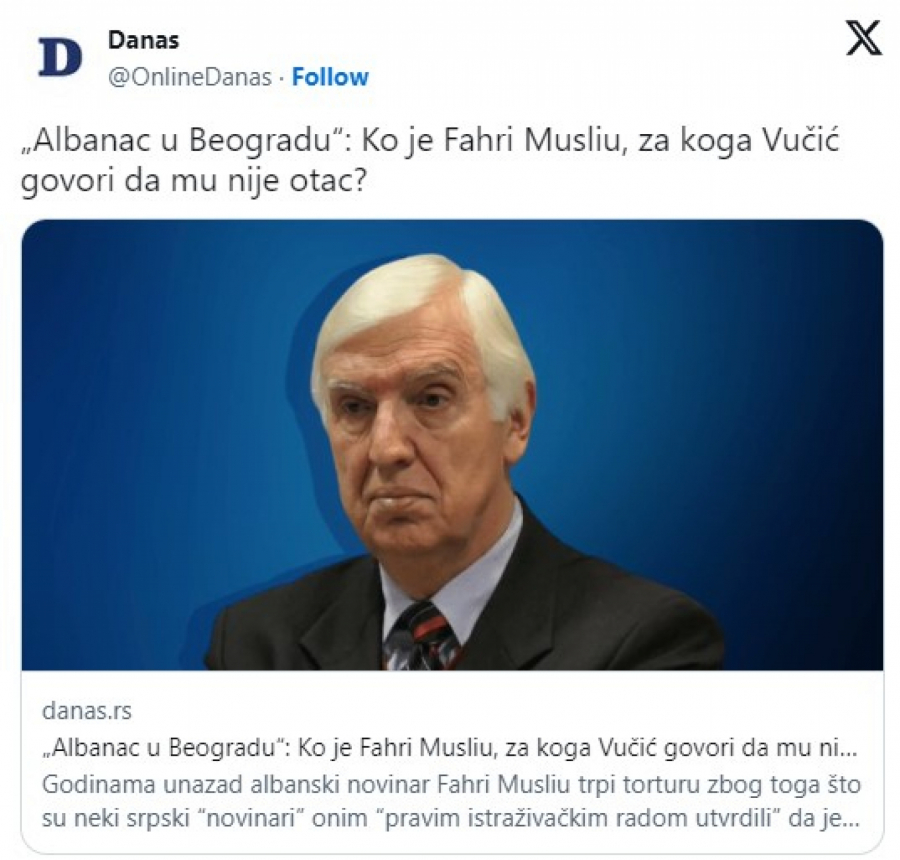Open the X logo in the corner
The width and height of the screenshot is (900, 860).
point(863,38)
